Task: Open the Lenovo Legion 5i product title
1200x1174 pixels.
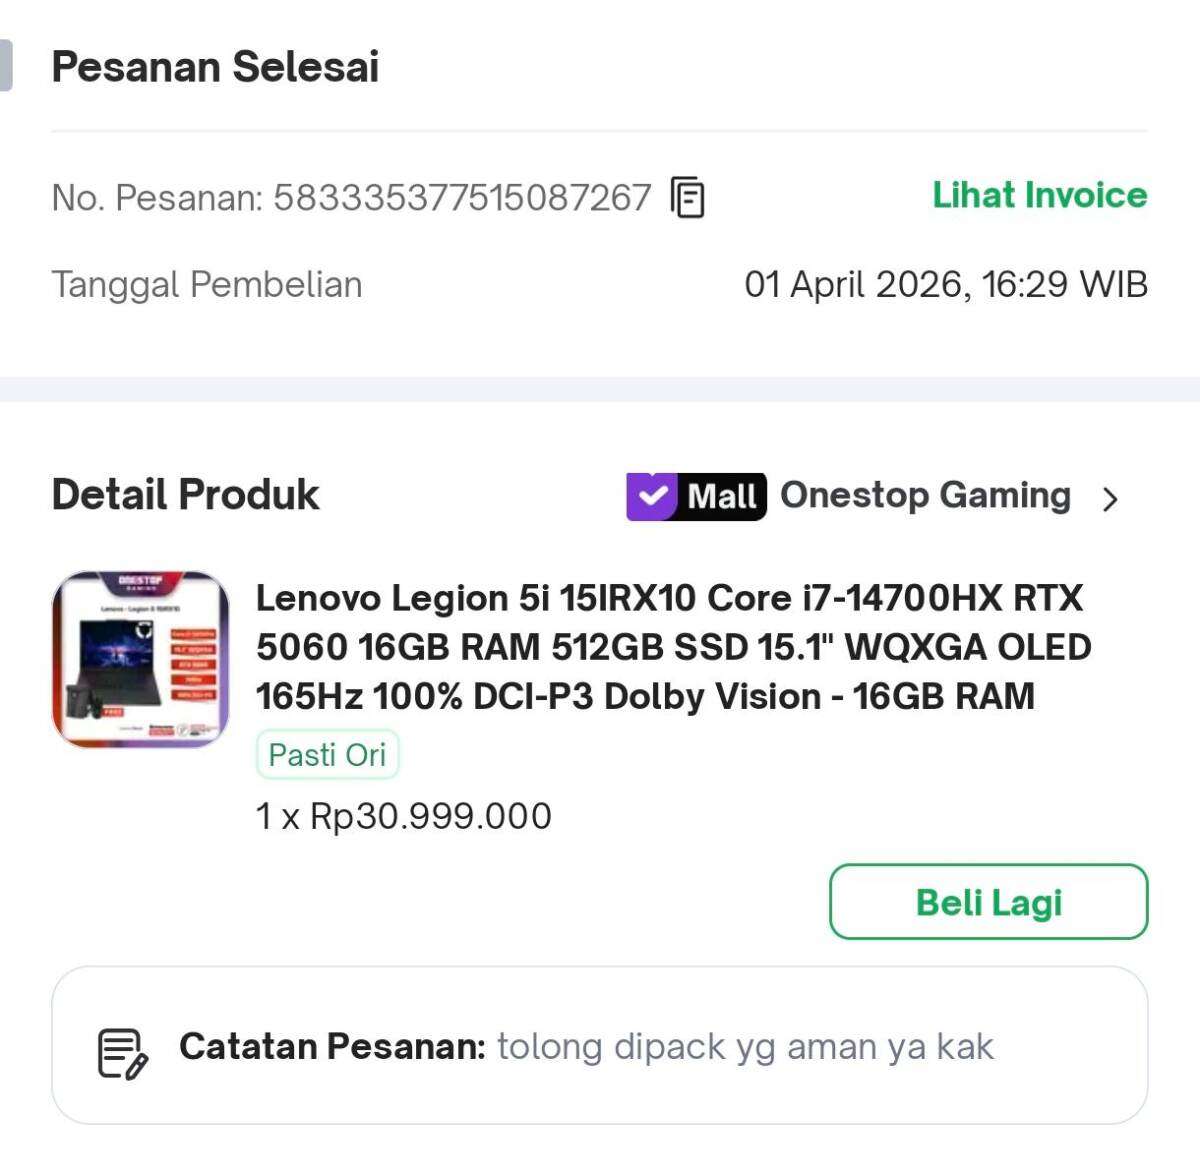Action: tap(672, 647)
